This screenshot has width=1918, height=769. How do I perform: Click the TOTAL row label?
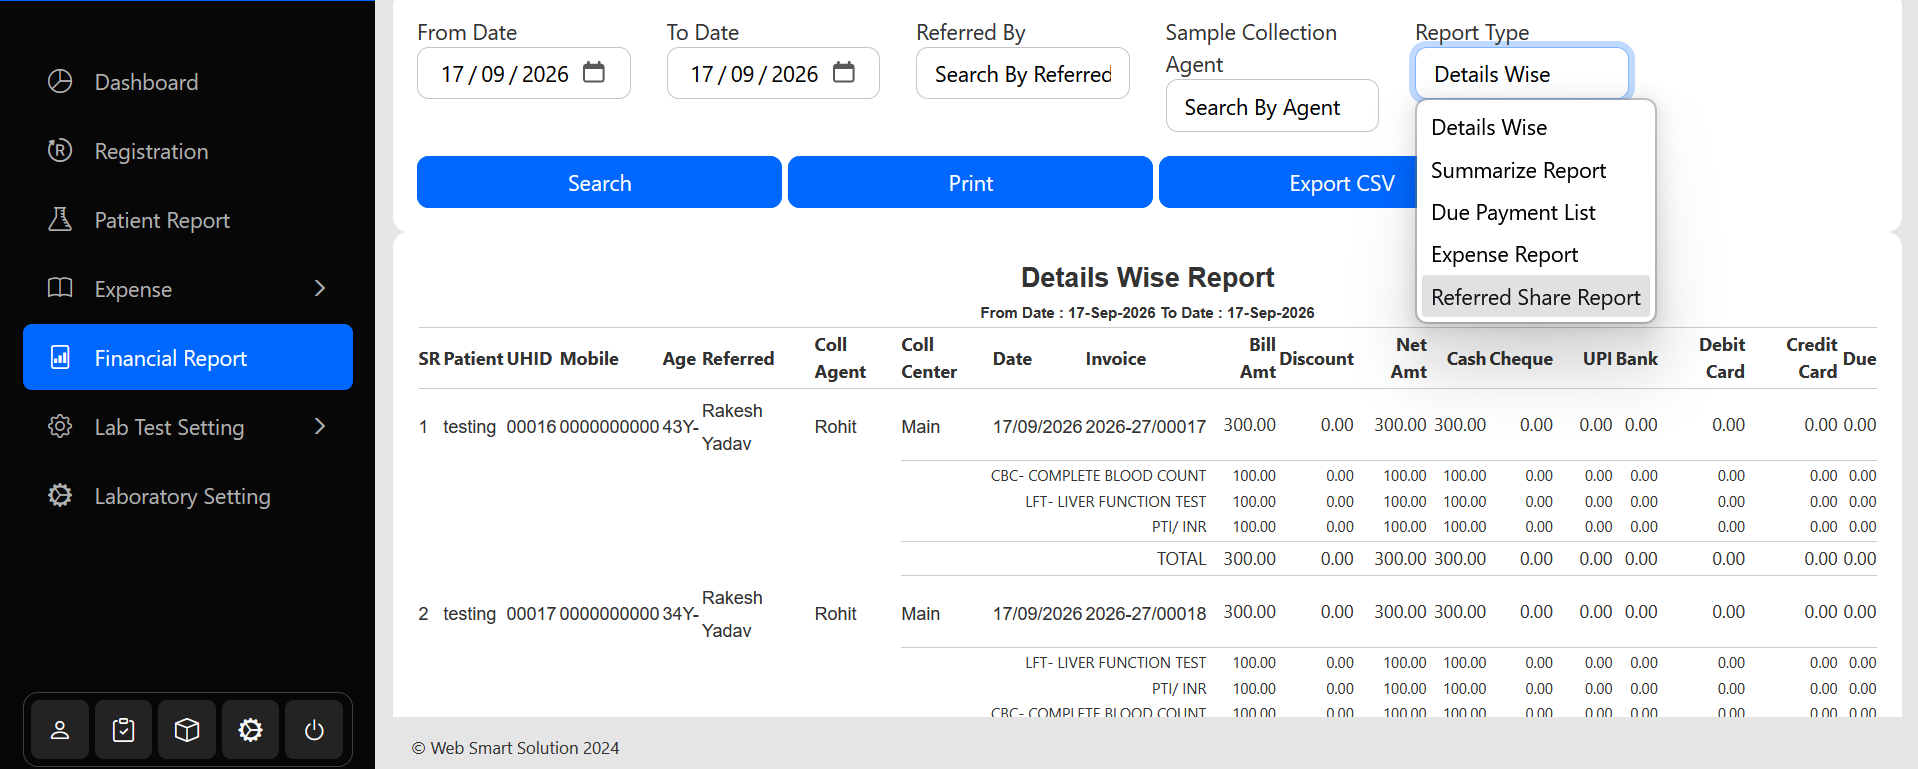coord(1181,559)
